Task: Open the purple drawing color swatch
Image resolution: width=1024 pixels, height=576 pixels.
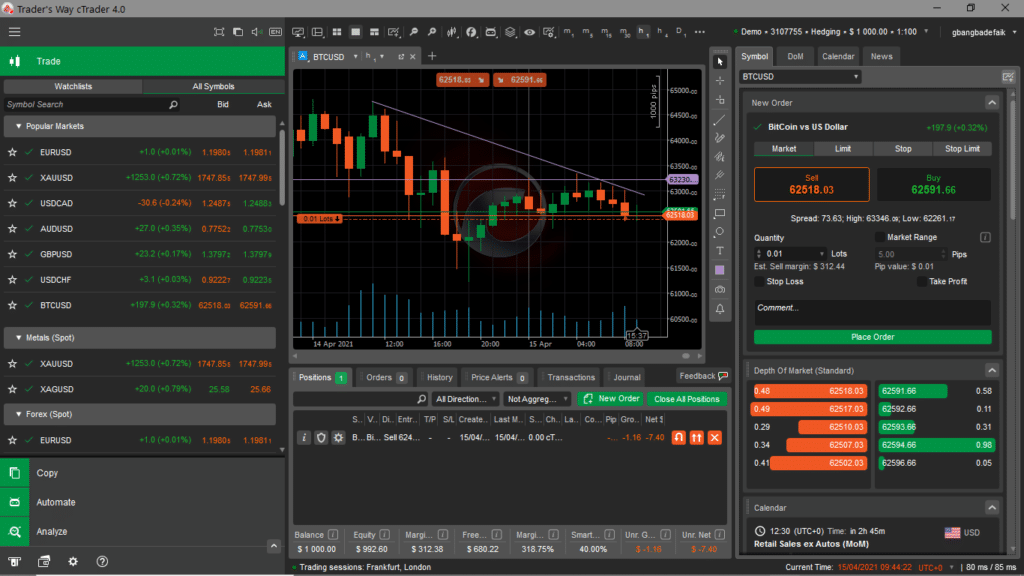Action: 720,270
